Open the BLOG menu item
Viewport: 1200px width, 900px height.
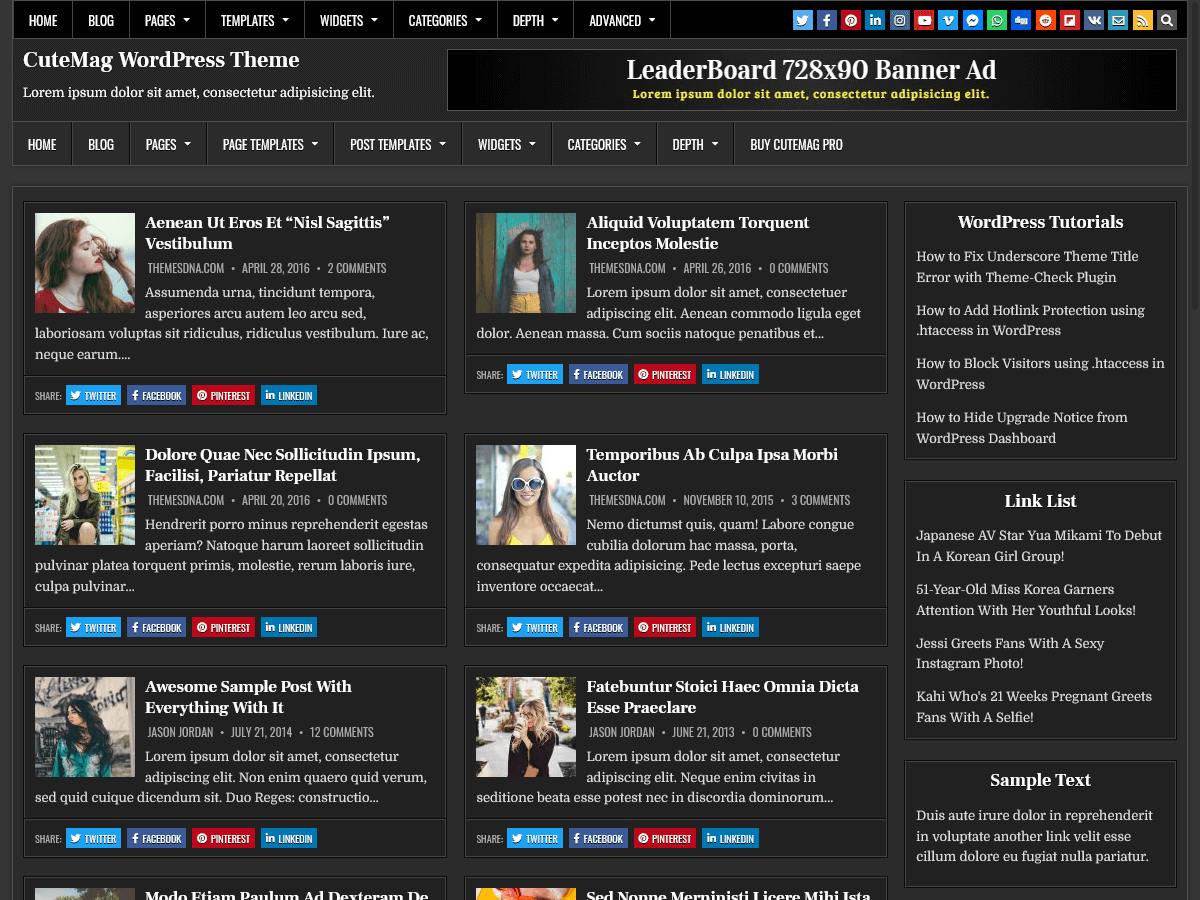coord(100,143)
